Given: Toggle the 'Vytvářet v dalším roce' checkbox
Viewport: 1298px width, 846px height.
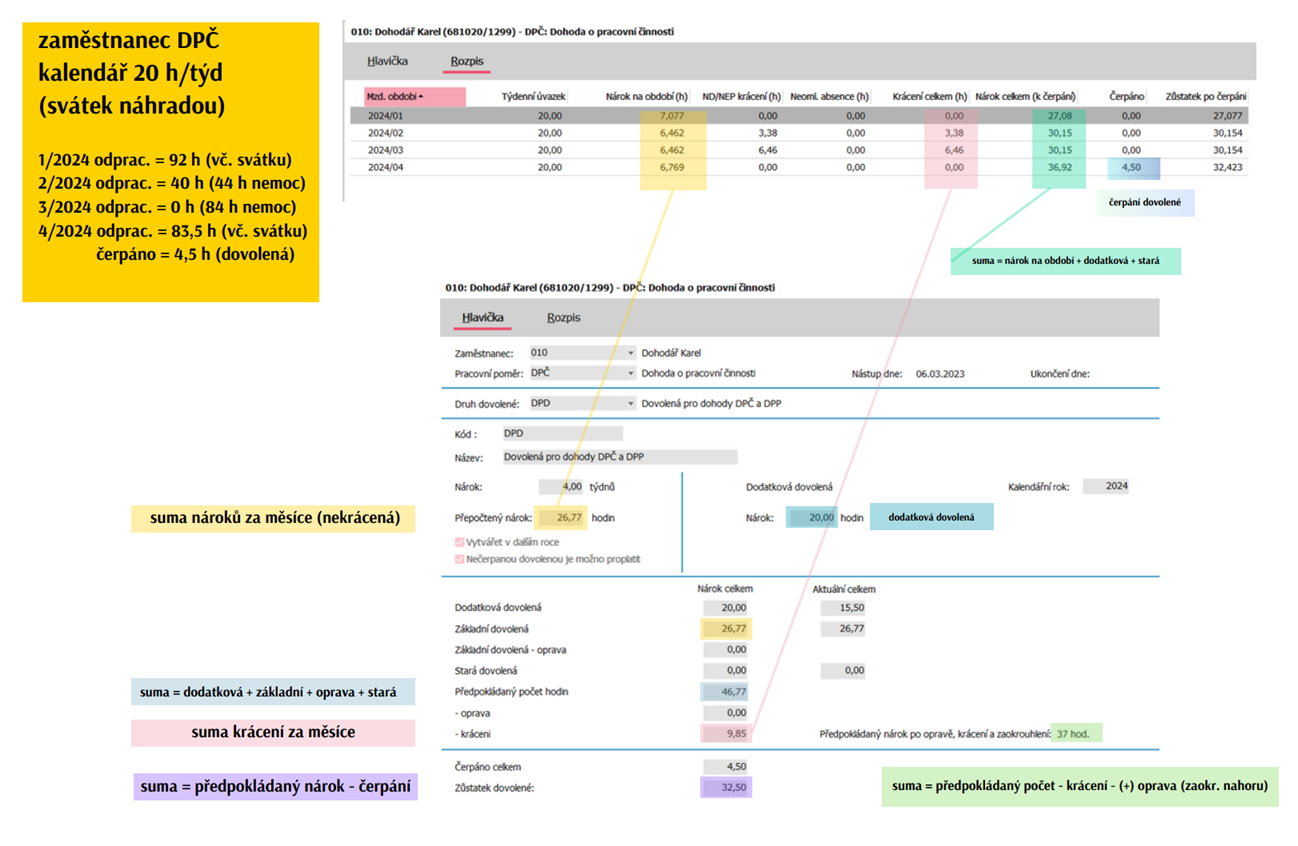Looking at the screenshot, I should tap(460, 542).
